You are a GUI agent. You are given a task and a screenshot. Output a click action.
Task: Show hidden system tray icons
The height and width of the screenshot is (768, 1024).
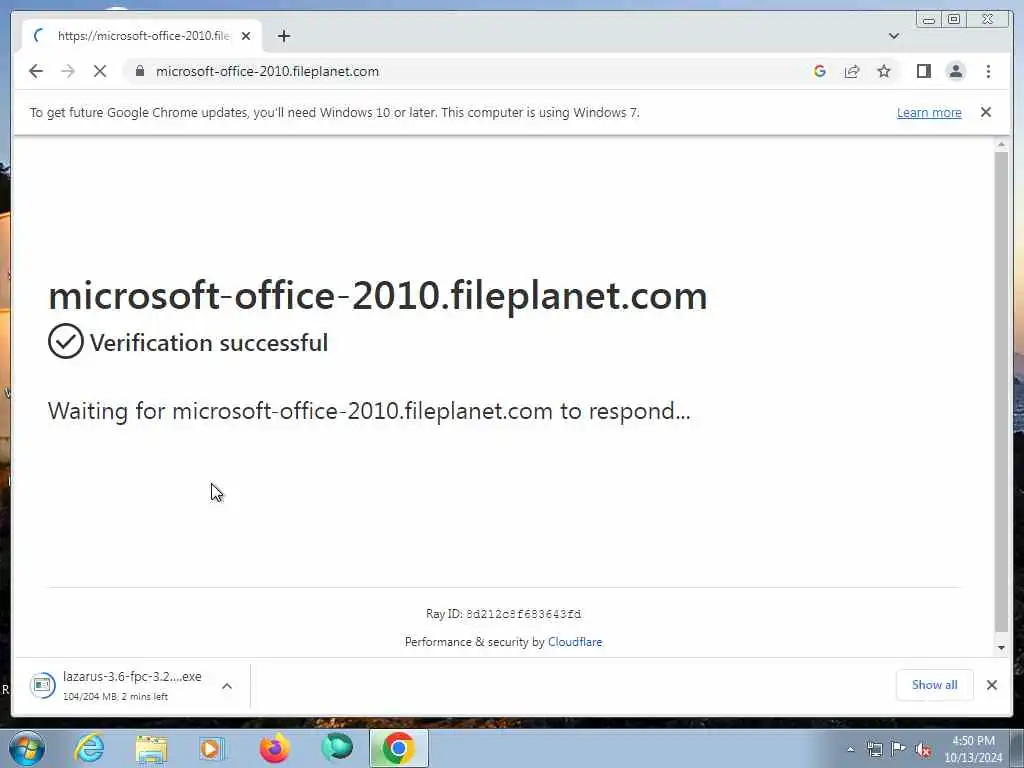pyautogui.click(x=850, y=749)
